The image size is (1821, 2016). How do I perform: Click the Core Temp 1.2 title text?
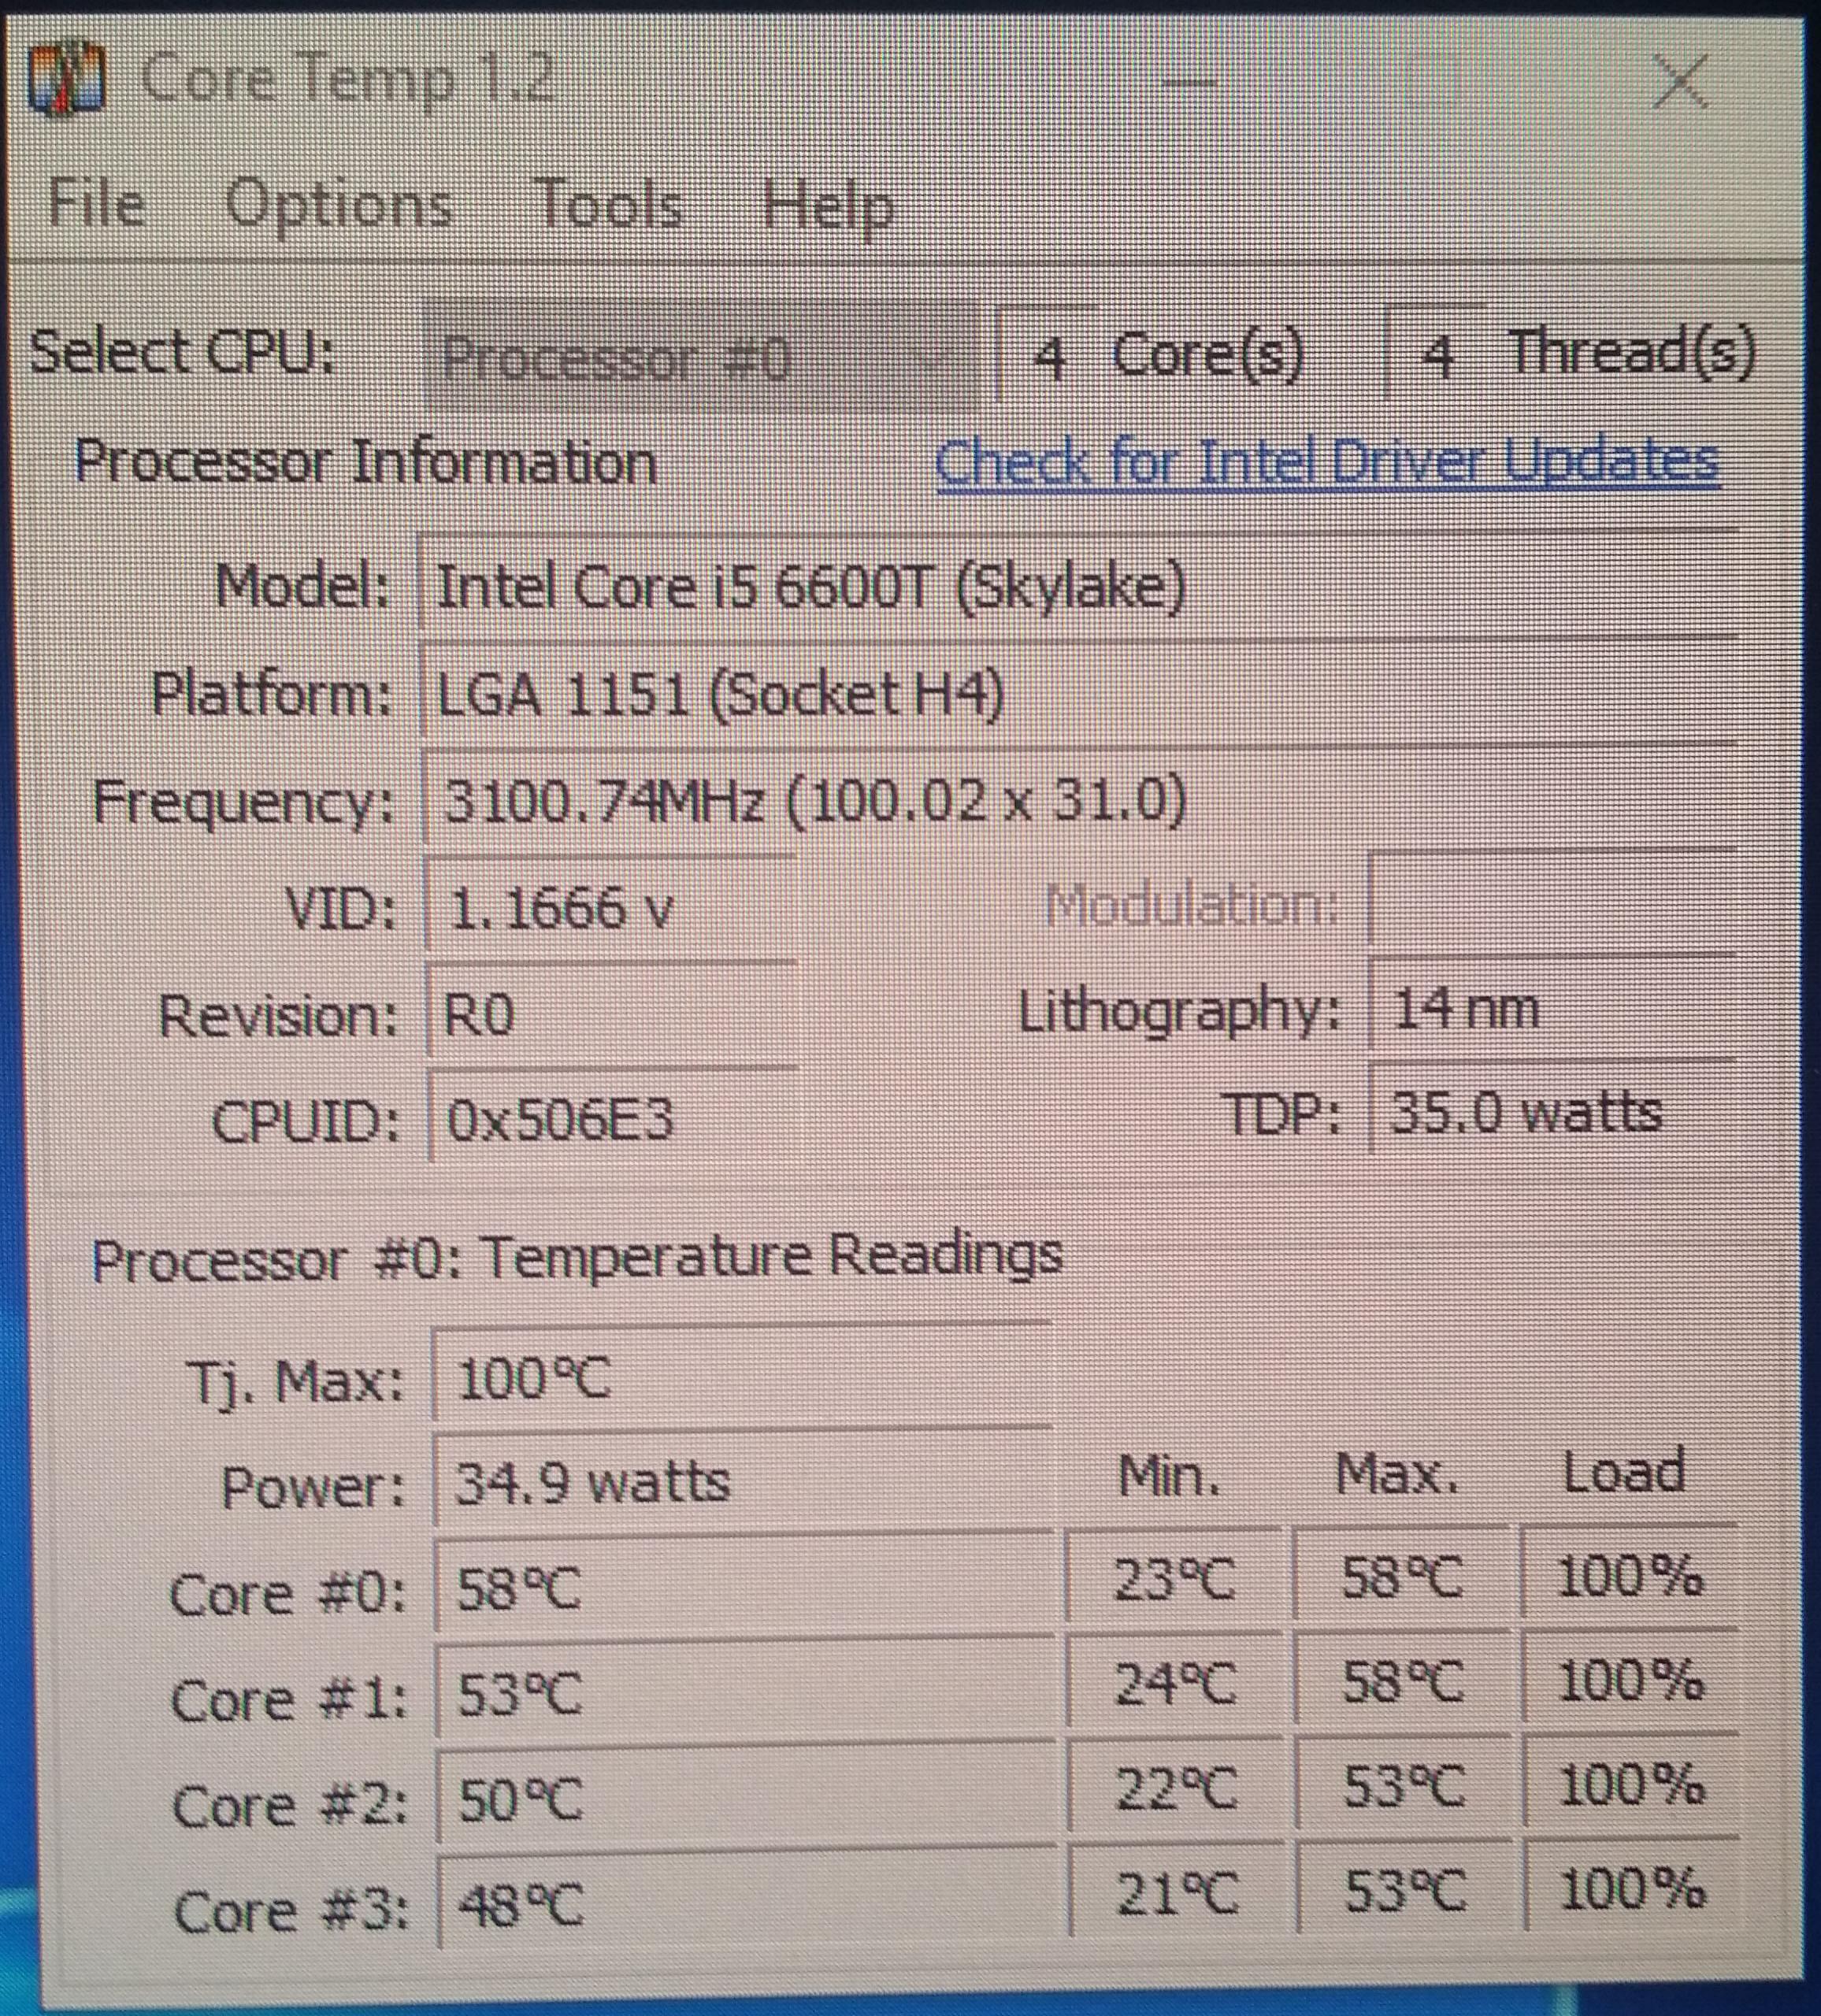click(348, 78)
